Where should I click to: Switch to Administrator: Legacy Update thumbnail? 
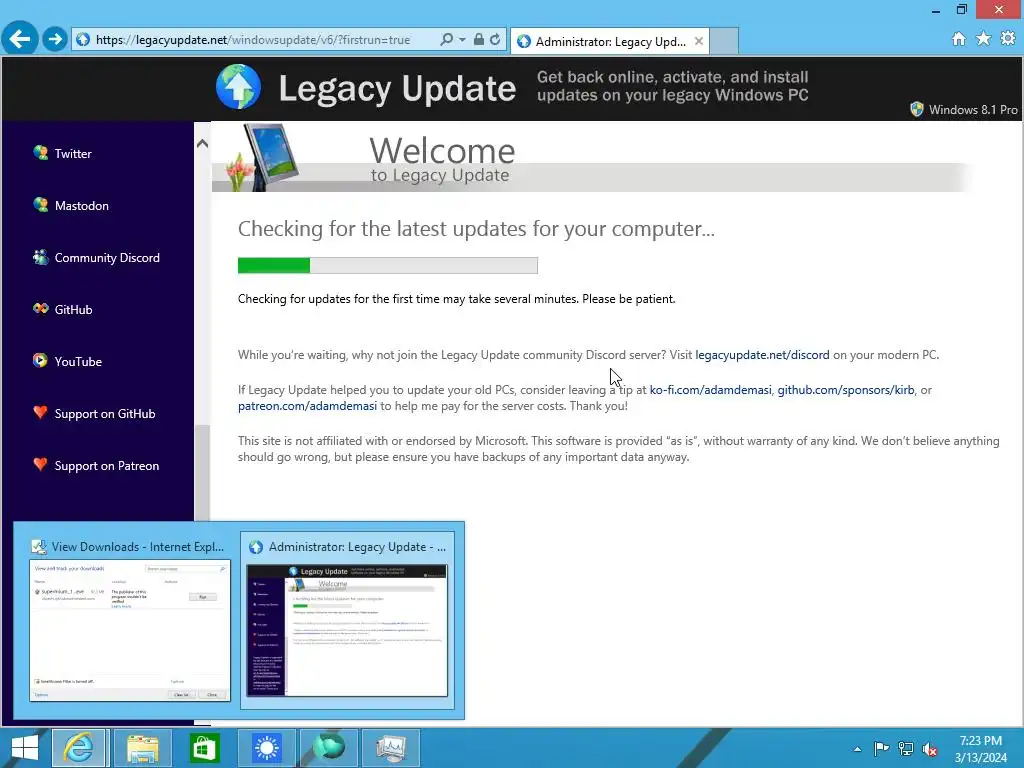[x=347, y=620]
